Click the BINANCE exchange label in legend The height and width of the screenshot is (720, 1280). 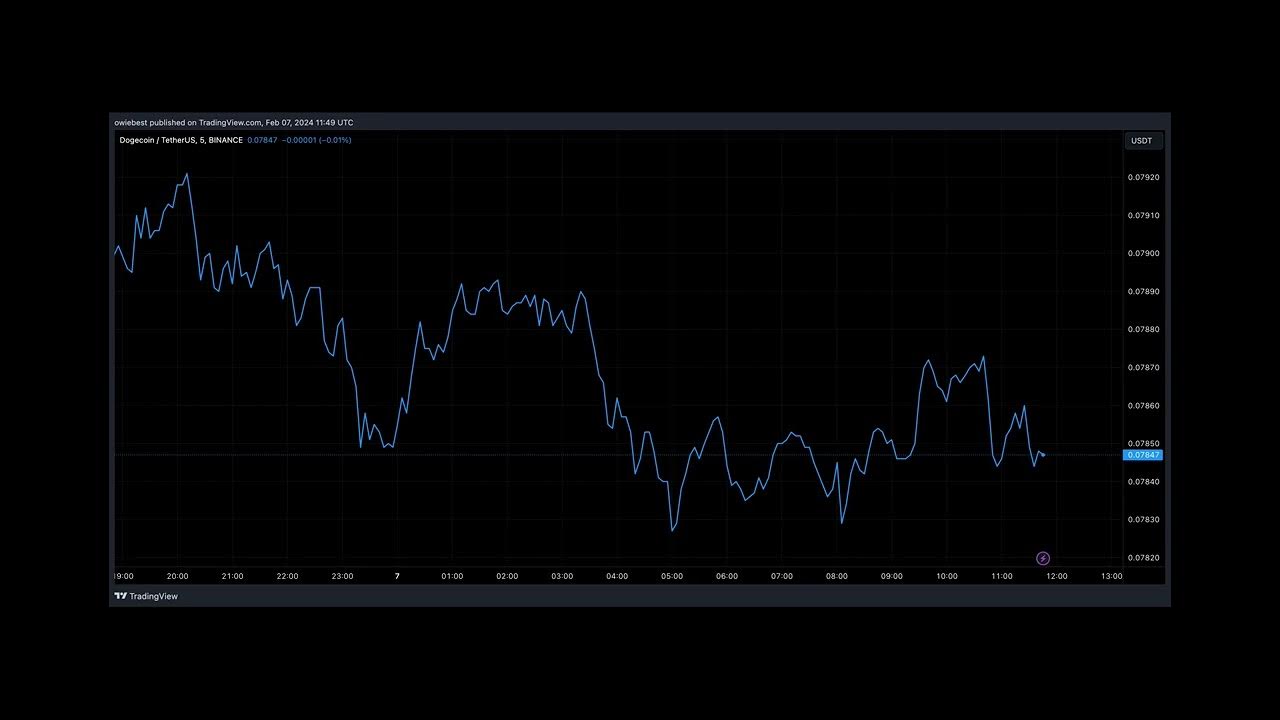tap(225, 140)
